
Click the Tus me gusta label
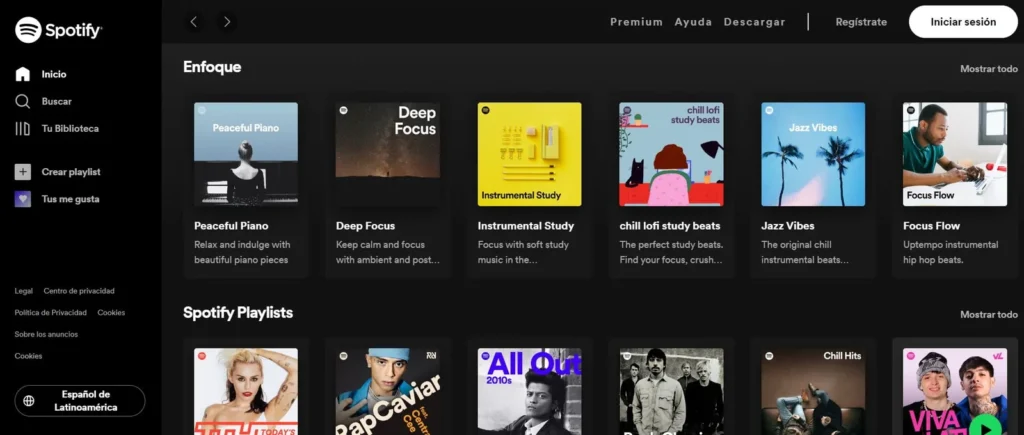[x=71, y=199]
